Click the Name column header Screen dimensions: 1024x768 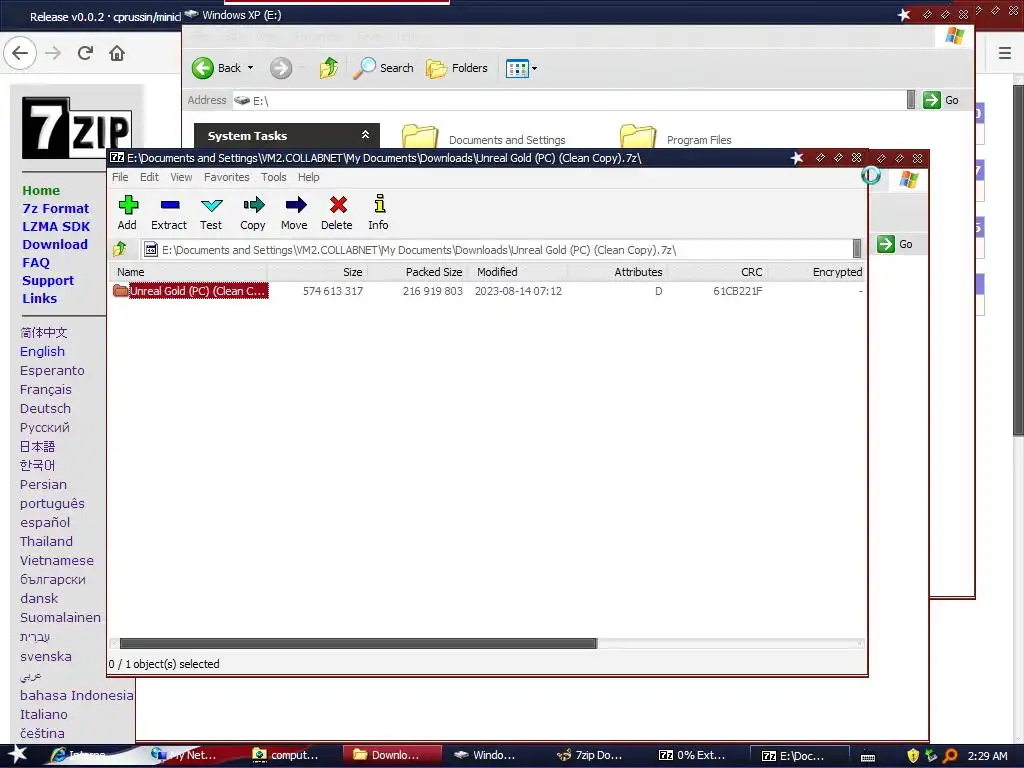[189, 272]
